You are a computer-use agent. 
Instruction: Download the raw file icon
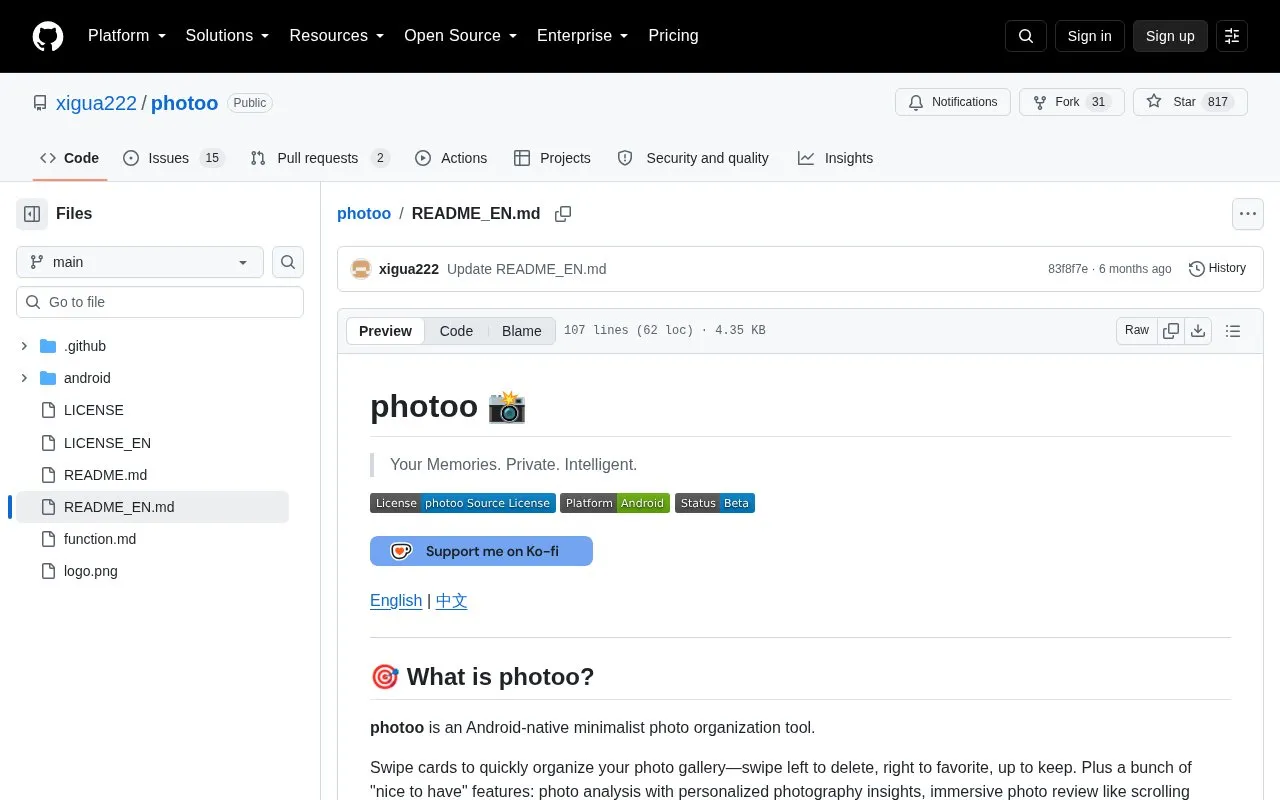(1198, 331)
